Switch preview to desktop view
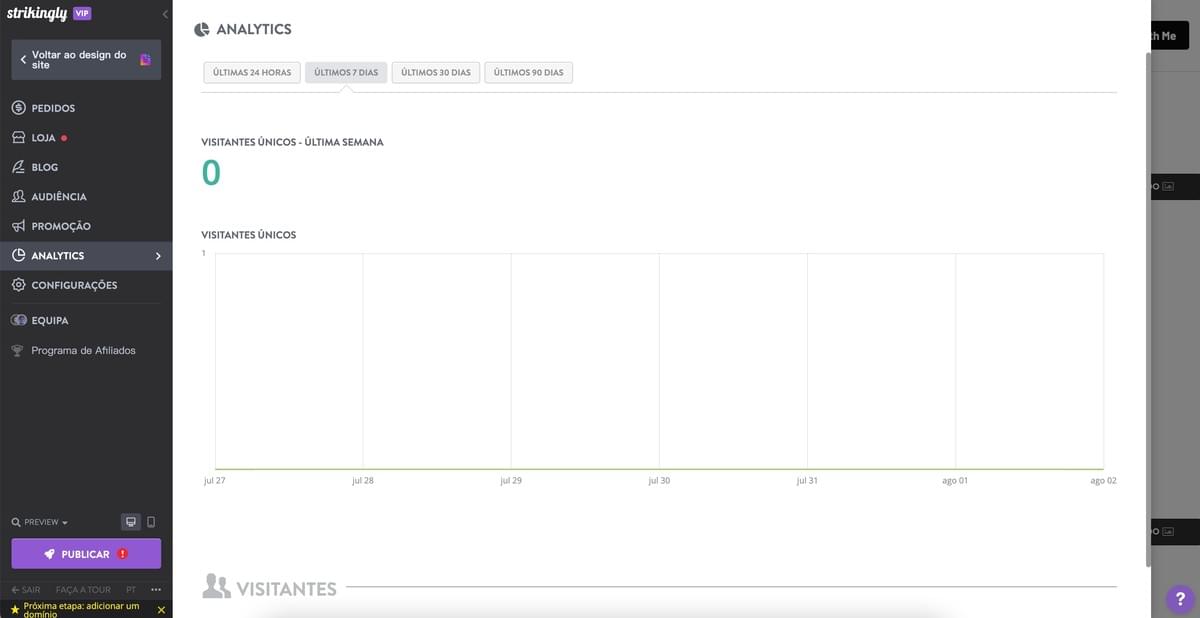 tap(130, 521)
